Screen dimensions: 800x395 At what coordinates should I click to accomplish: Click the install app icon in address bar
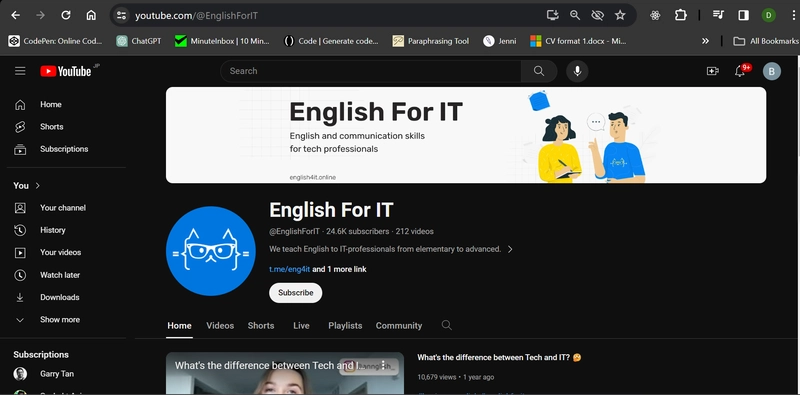553,15
